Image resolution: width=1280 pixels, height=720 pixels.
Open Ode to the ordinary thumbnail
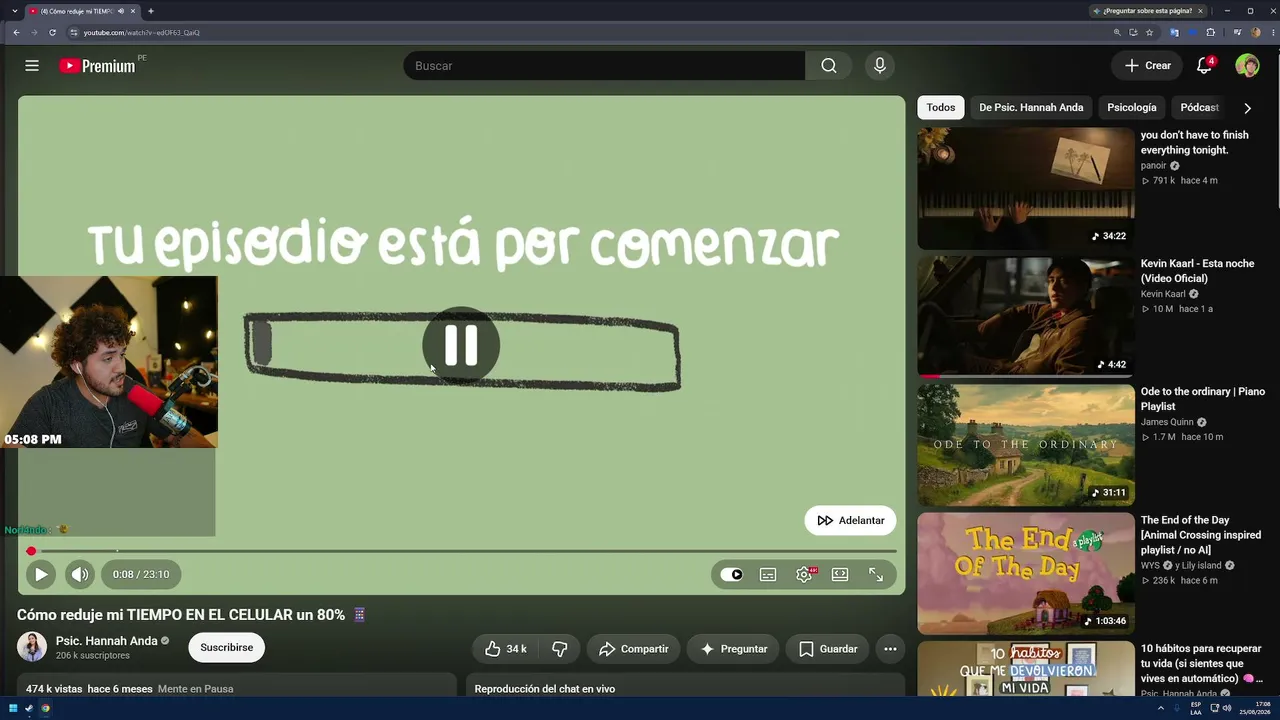point(1026,445)
